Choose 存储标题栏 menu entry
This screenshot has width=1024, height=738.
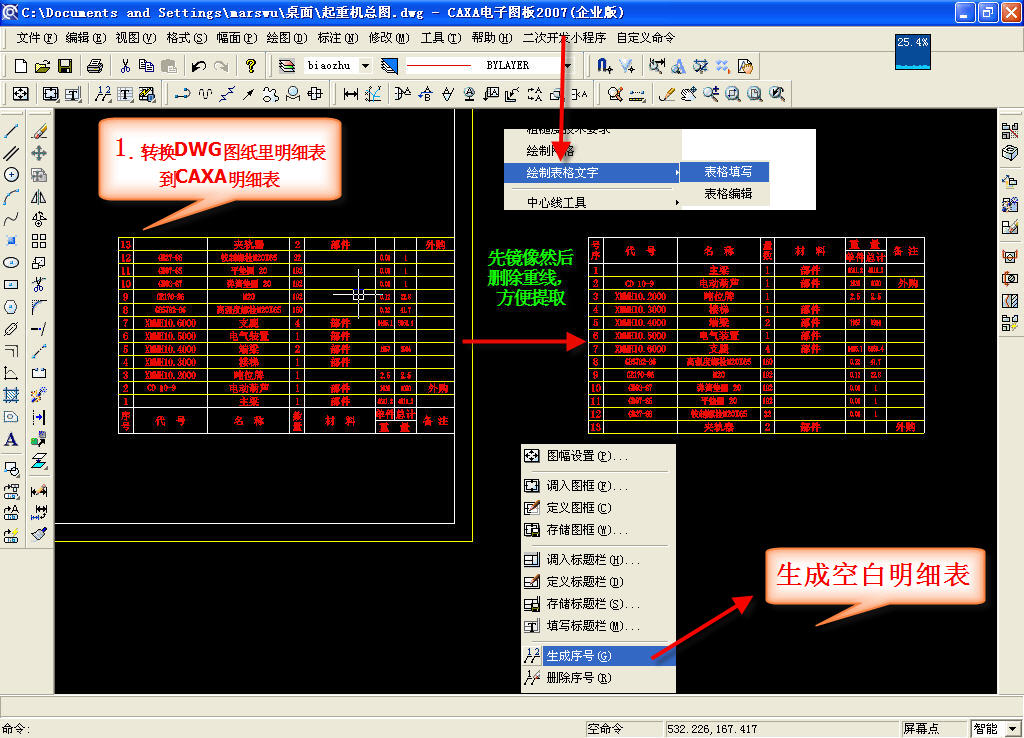pos(598,604)
